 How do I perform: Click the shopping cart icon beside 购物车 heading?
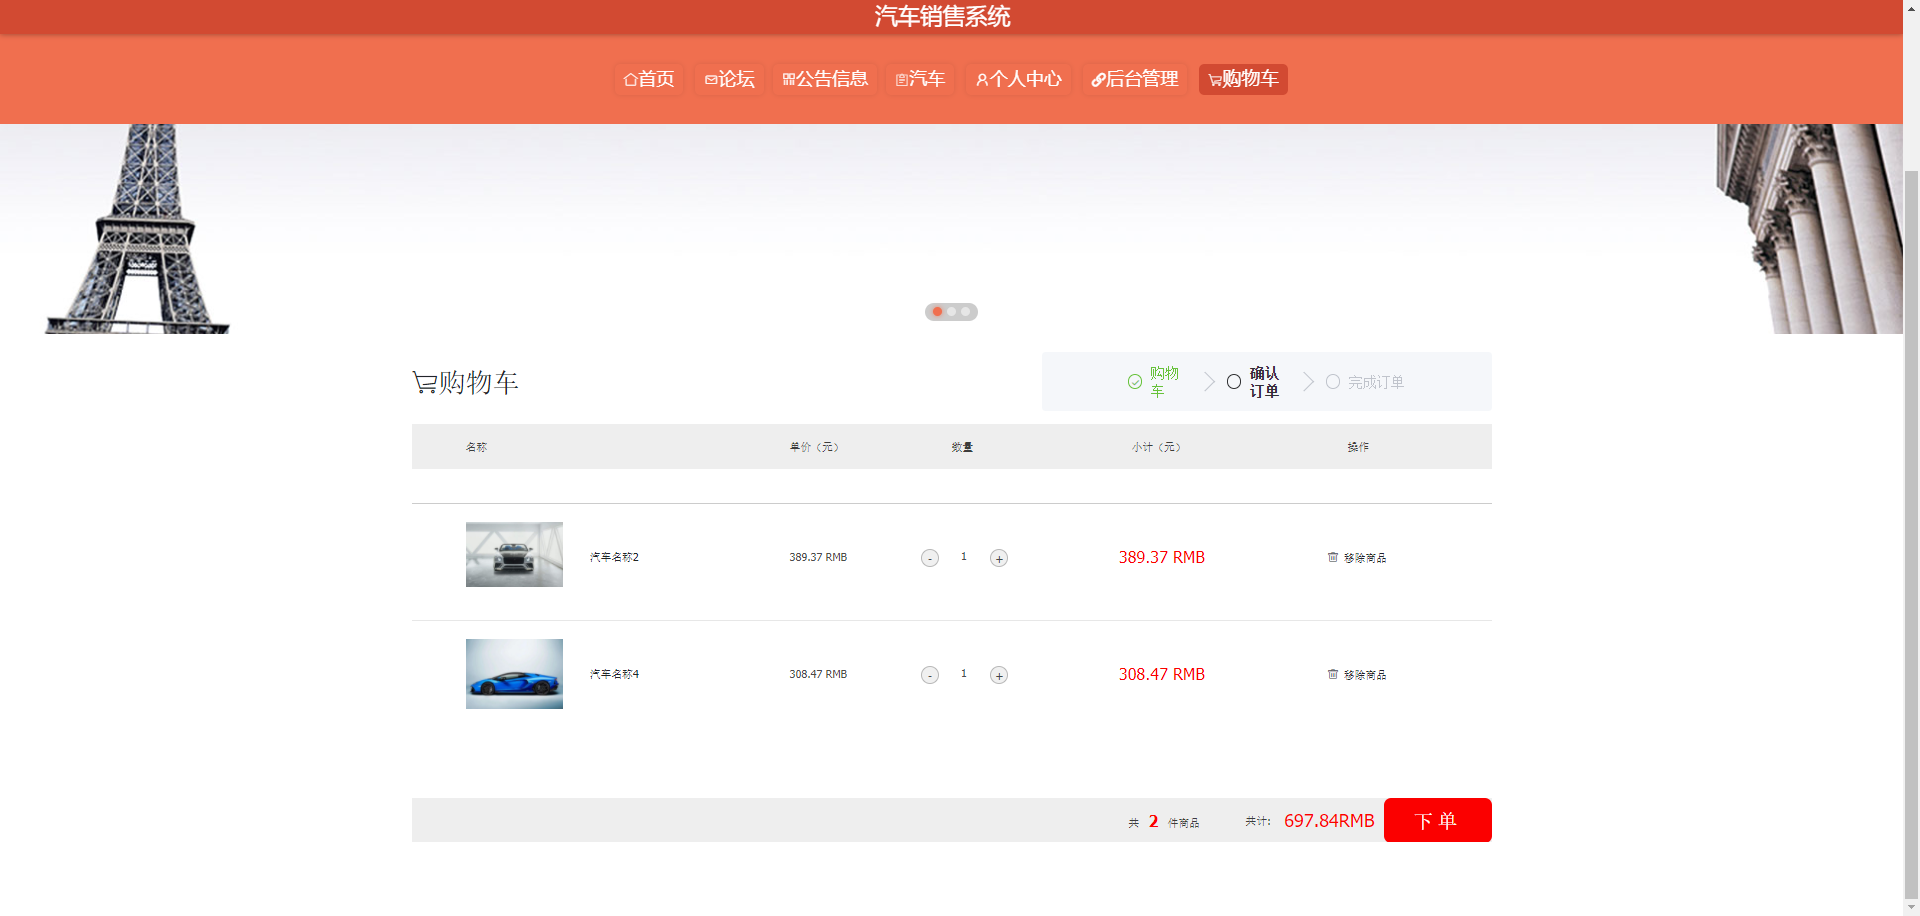coord(424,382)
